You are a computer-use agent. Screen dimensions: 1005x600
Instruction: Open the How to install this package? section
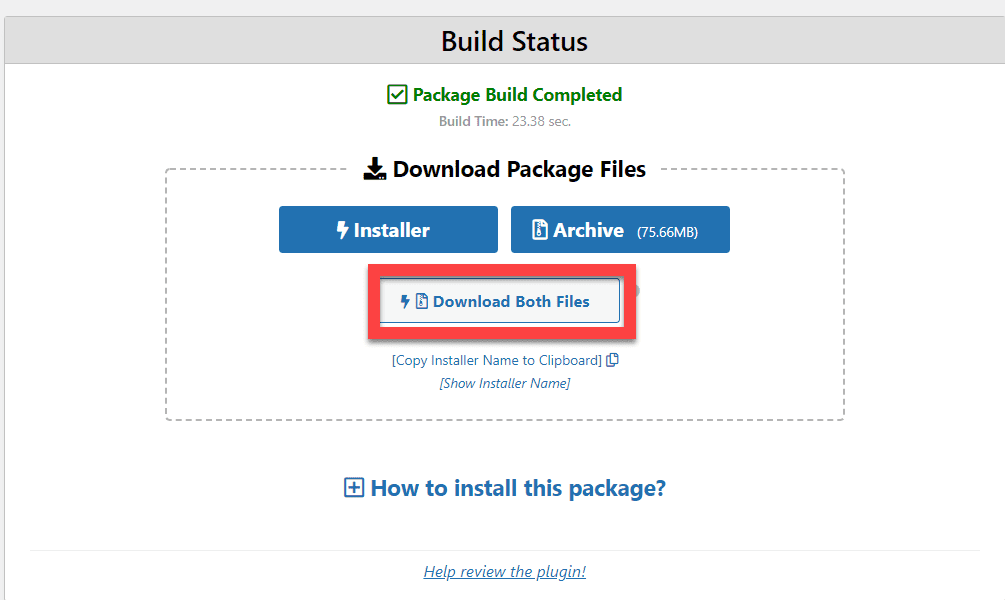pos(518,488)
